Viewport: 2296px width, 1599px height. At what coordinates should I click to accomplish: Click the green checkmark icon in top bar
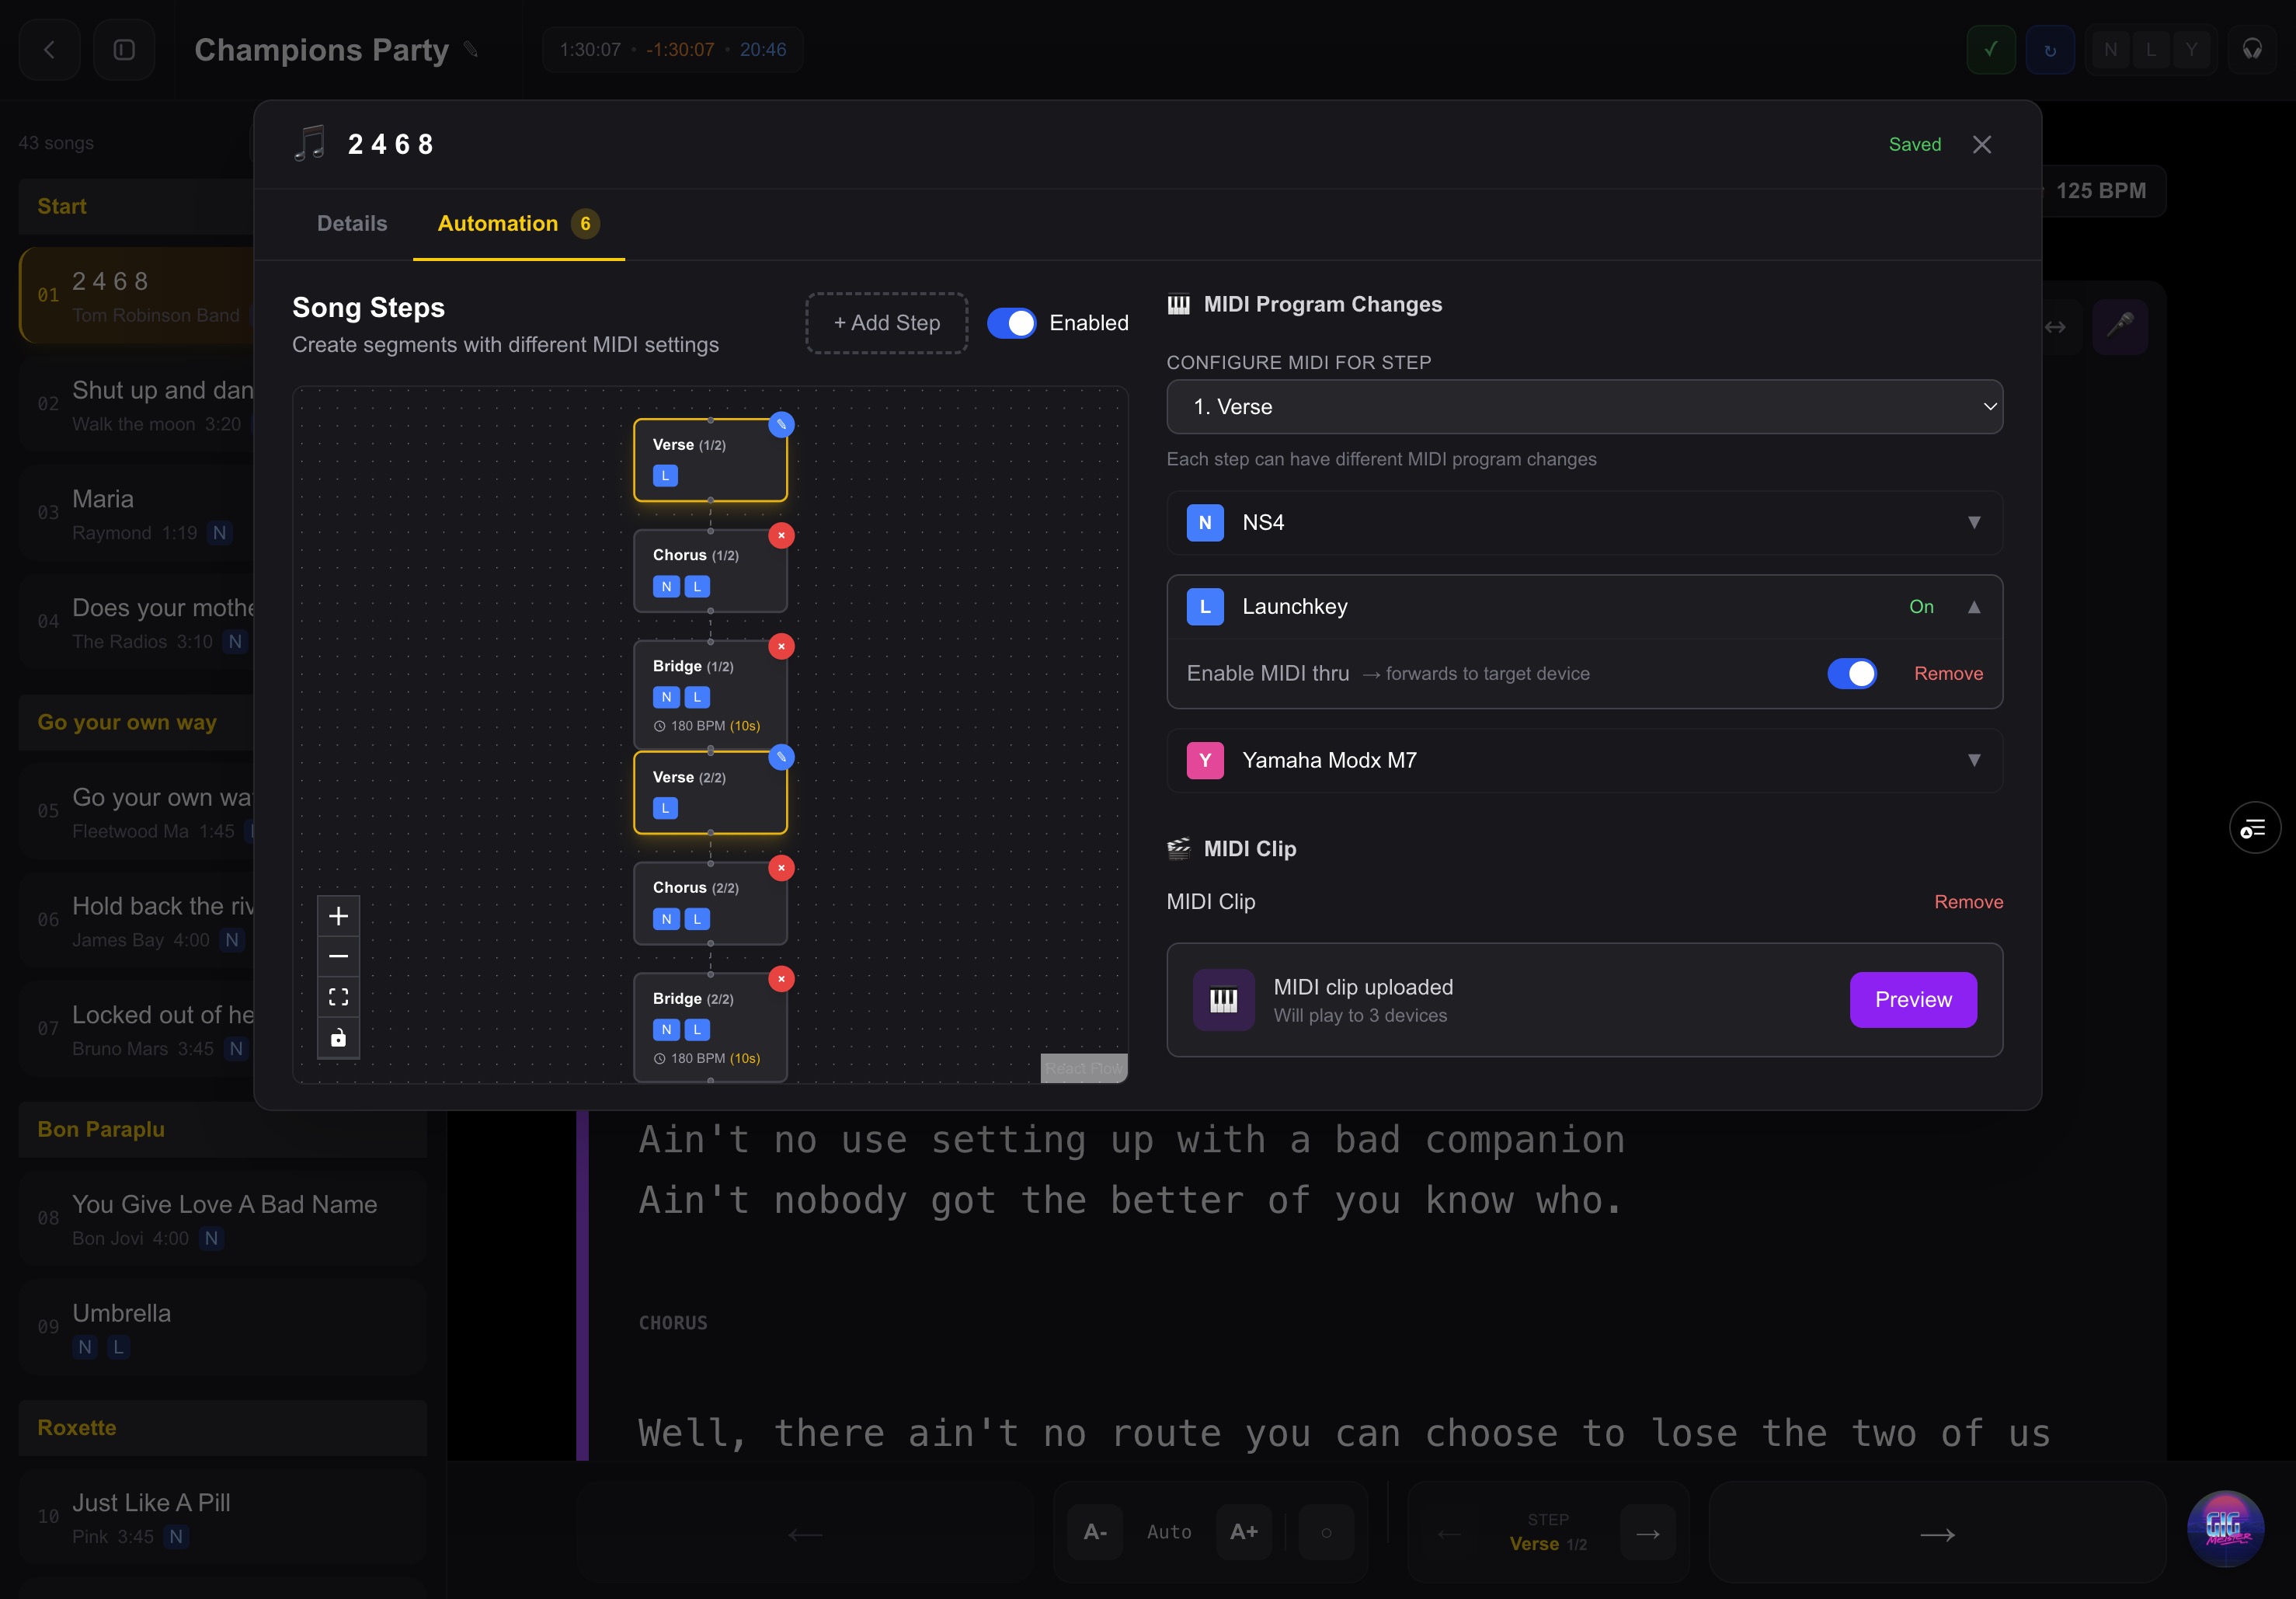click(1989, 49)
